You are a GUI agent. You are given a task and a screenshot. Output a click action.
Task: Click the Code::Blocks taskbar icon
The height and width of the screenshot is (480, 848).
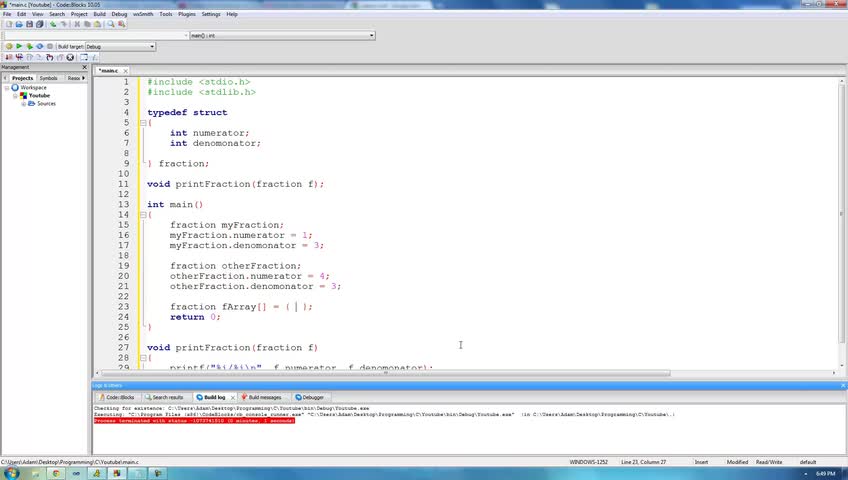point(116,474)
